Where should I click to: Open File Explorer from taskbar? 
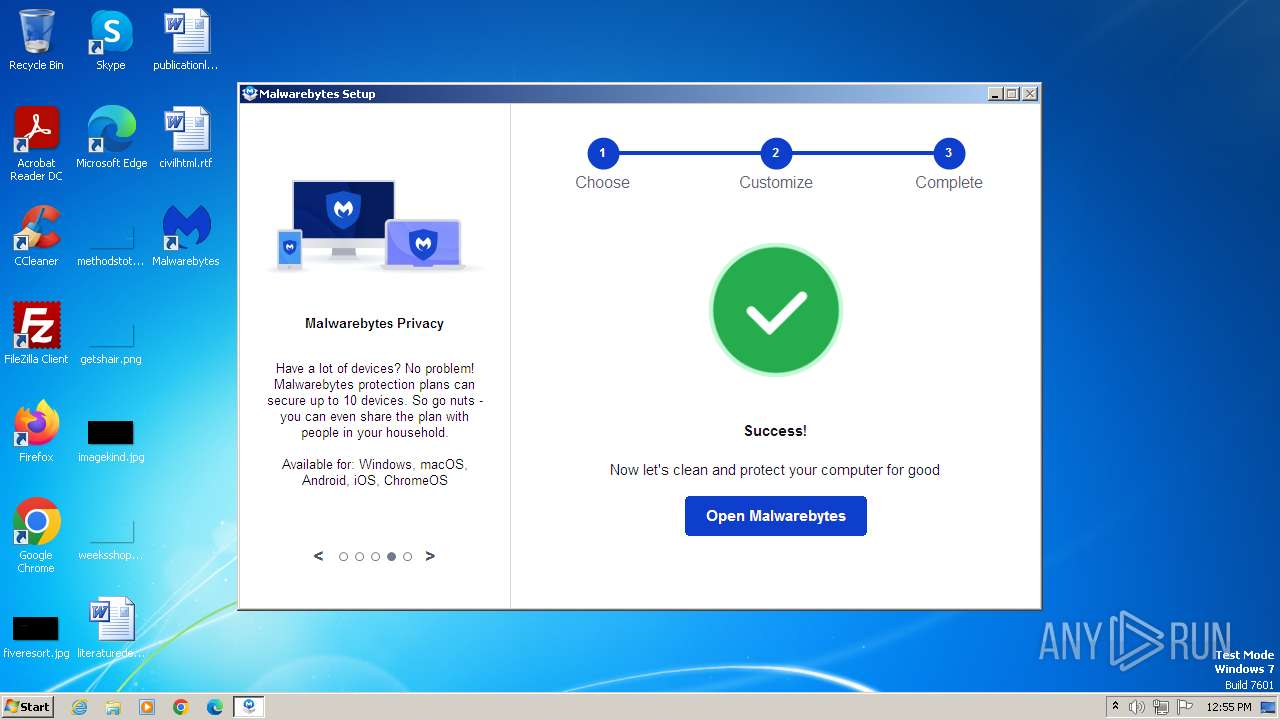point(113,707)
